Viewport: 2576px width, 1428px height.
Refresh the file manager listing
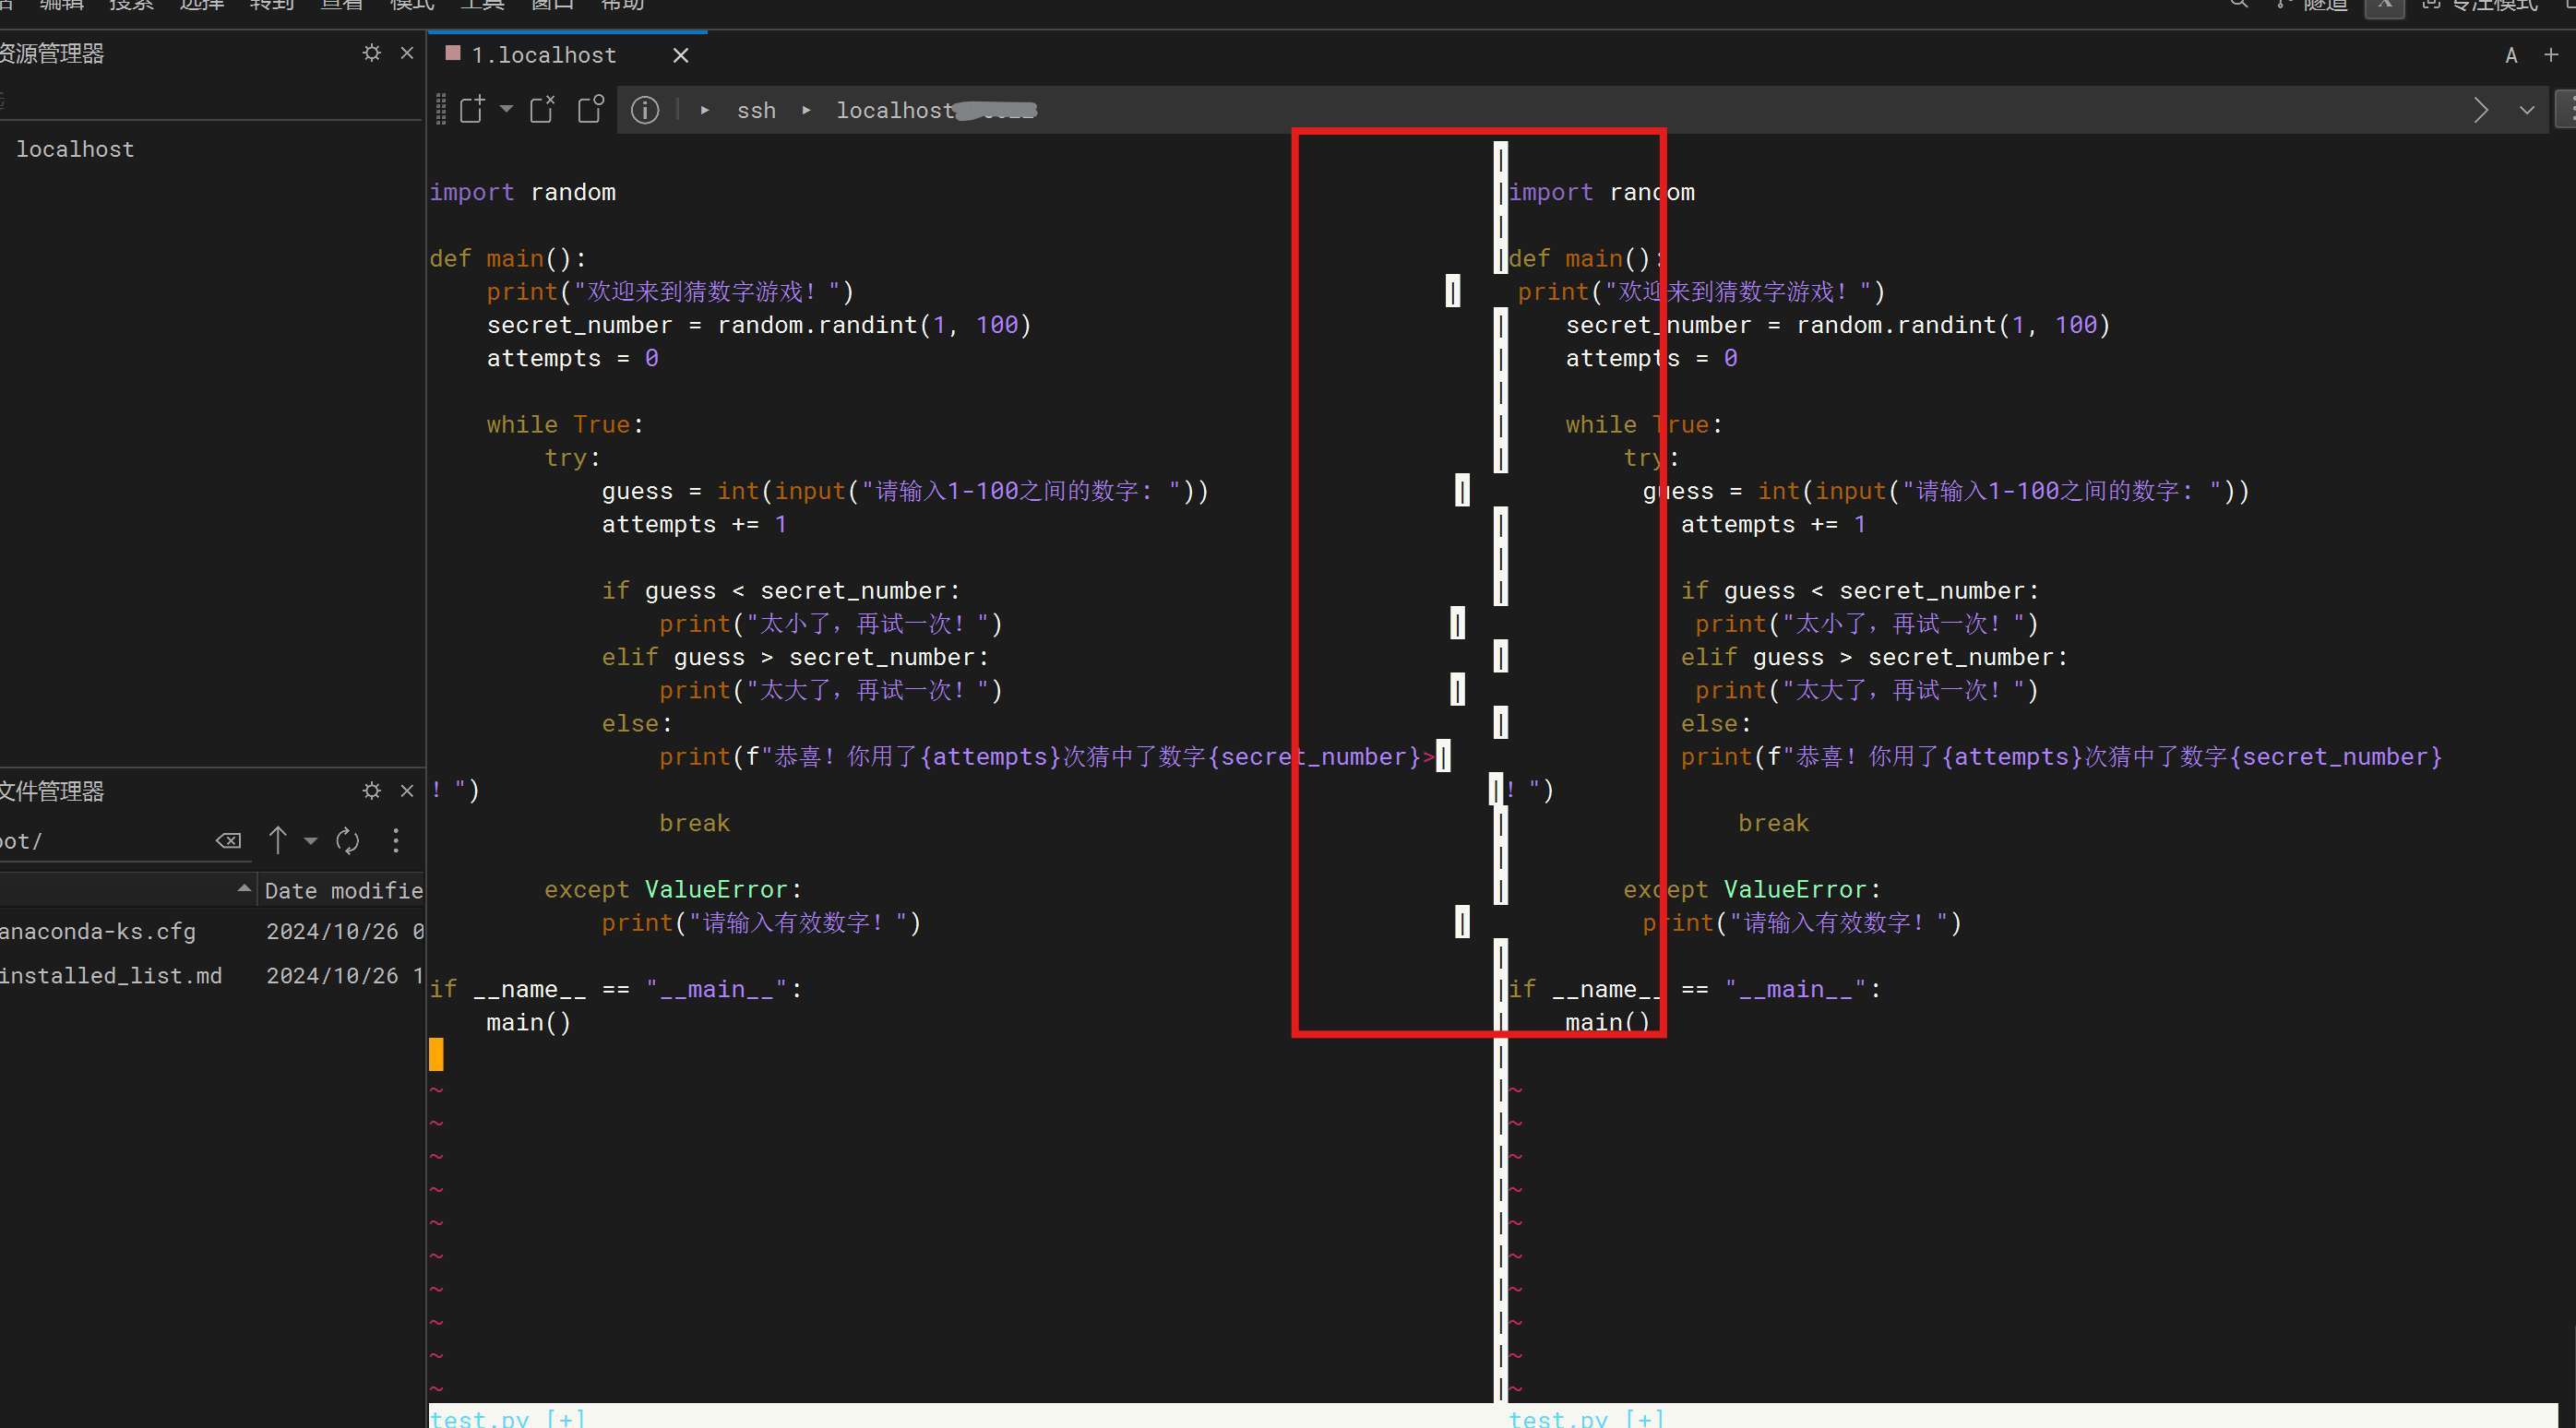[x=347, y=841]
